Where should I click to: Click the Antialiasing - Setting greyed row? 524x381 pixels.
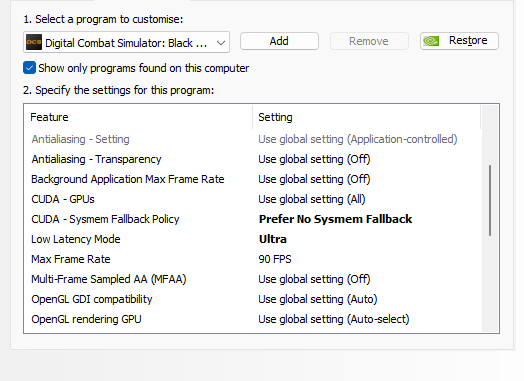point(253,139)
